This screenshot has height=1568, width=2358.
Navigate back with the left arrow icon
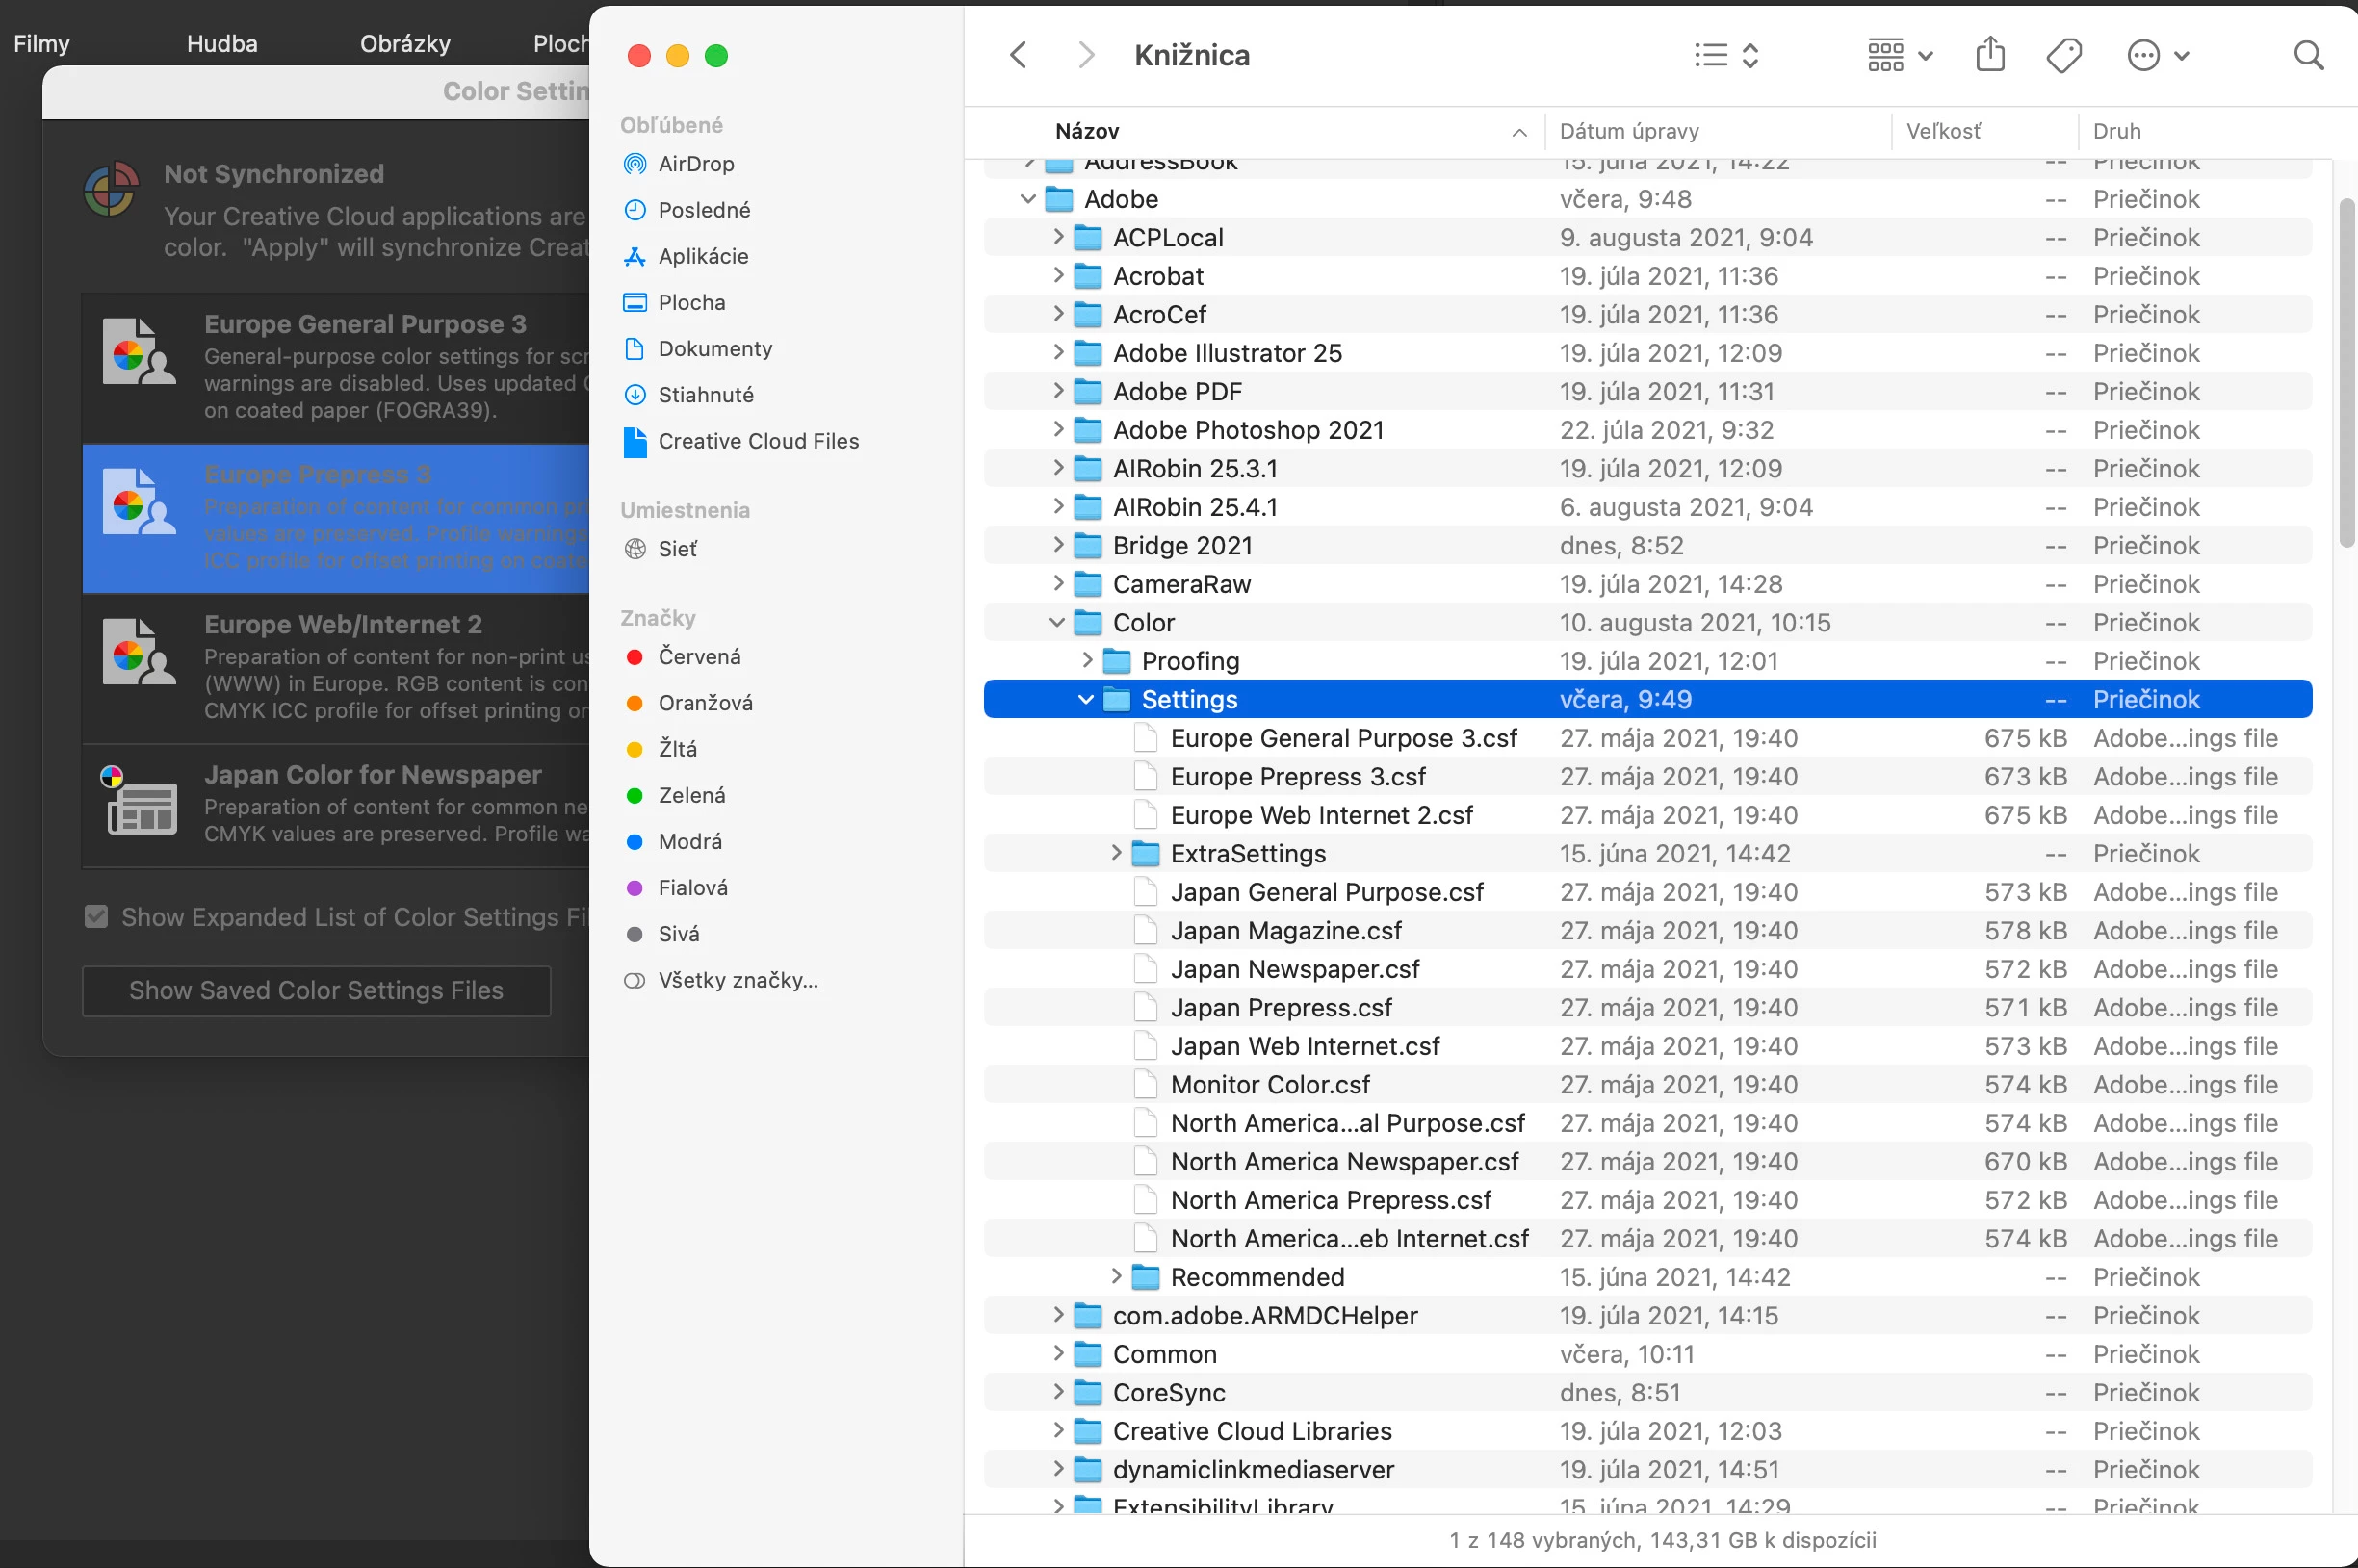(1018, 56)
